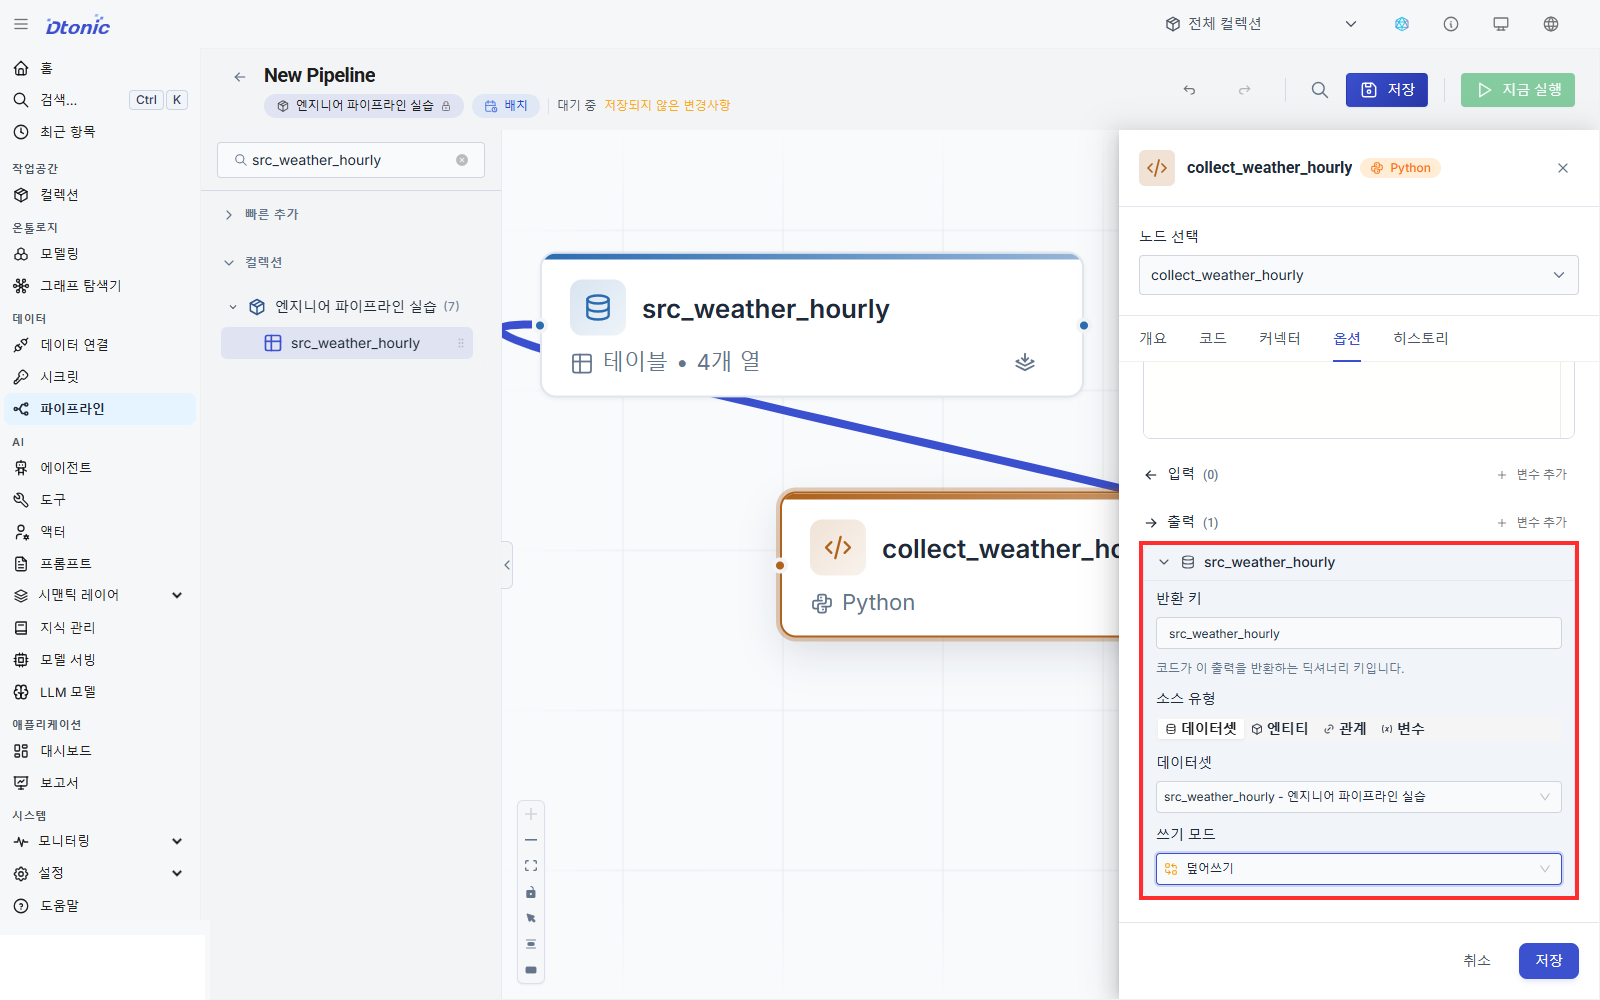Select 엔티티 source type
This screenshot has width=1600, height=1000.
click(x=1280, y=729)
